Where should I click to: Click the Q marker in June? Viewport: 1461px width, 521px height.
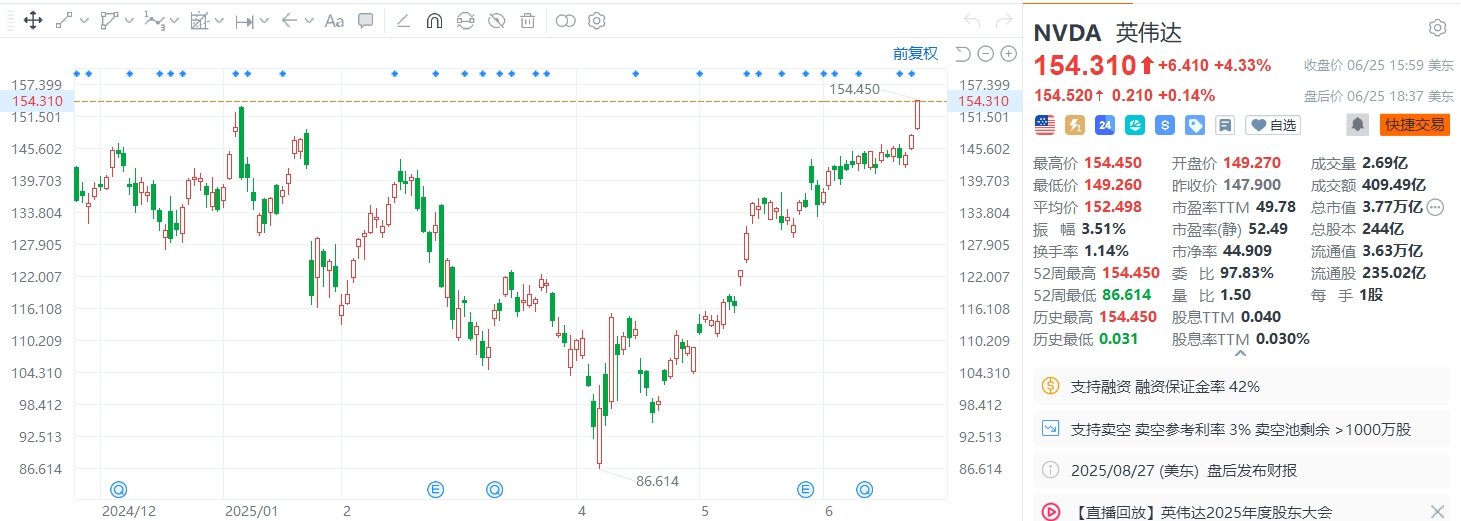(863, 489)
